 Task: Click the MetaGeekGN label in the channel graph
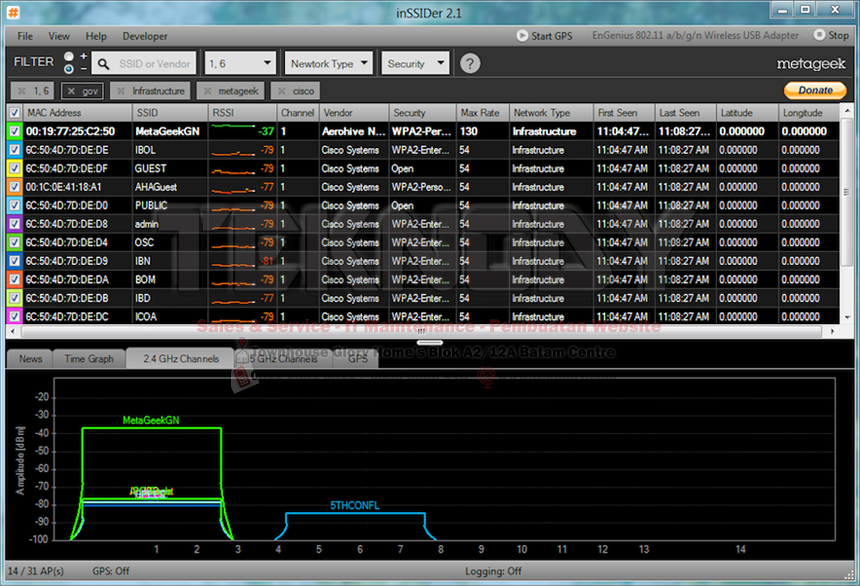click(x=151, y=421)
